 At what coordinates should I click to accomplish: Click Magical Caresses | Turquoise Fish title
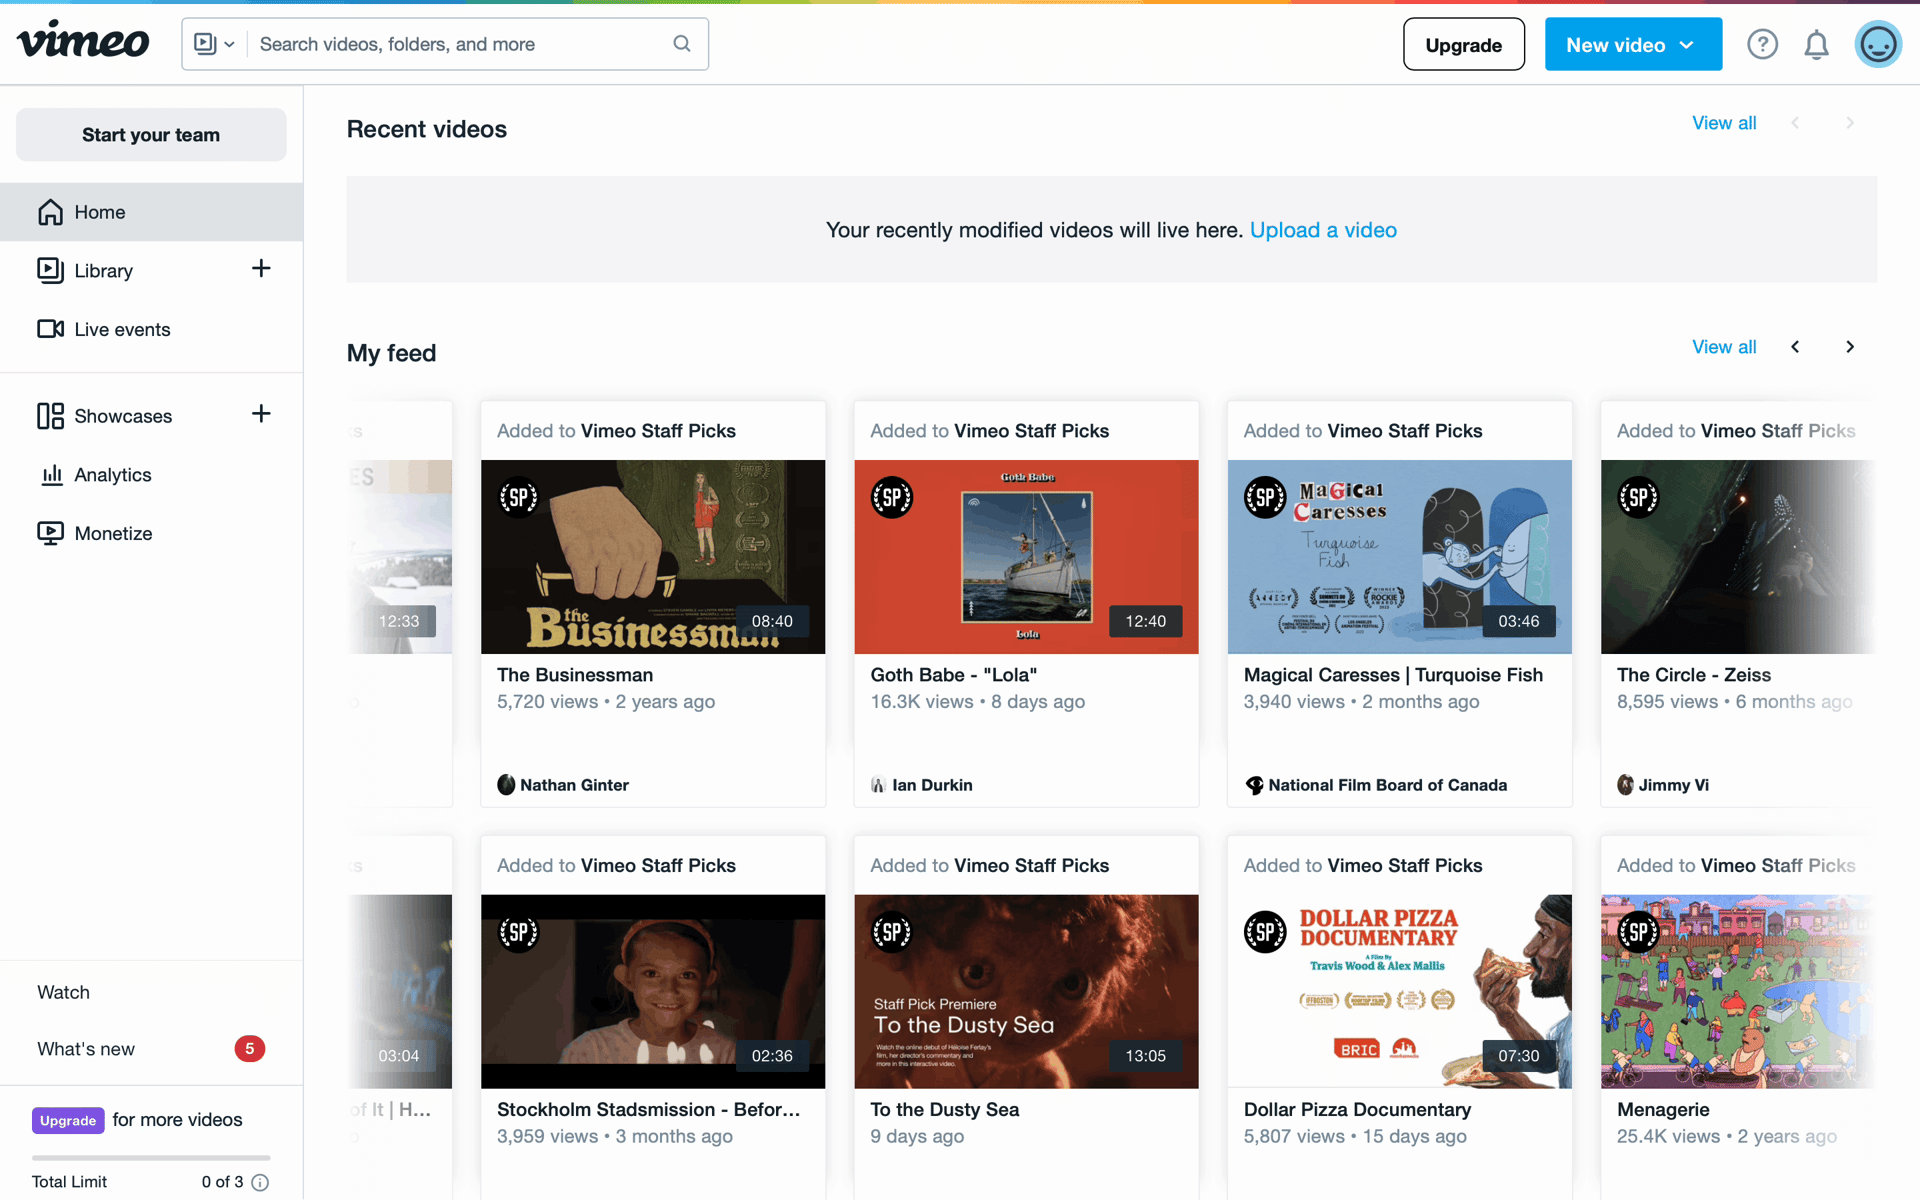pyautogui.click(x=1393, y=675)
